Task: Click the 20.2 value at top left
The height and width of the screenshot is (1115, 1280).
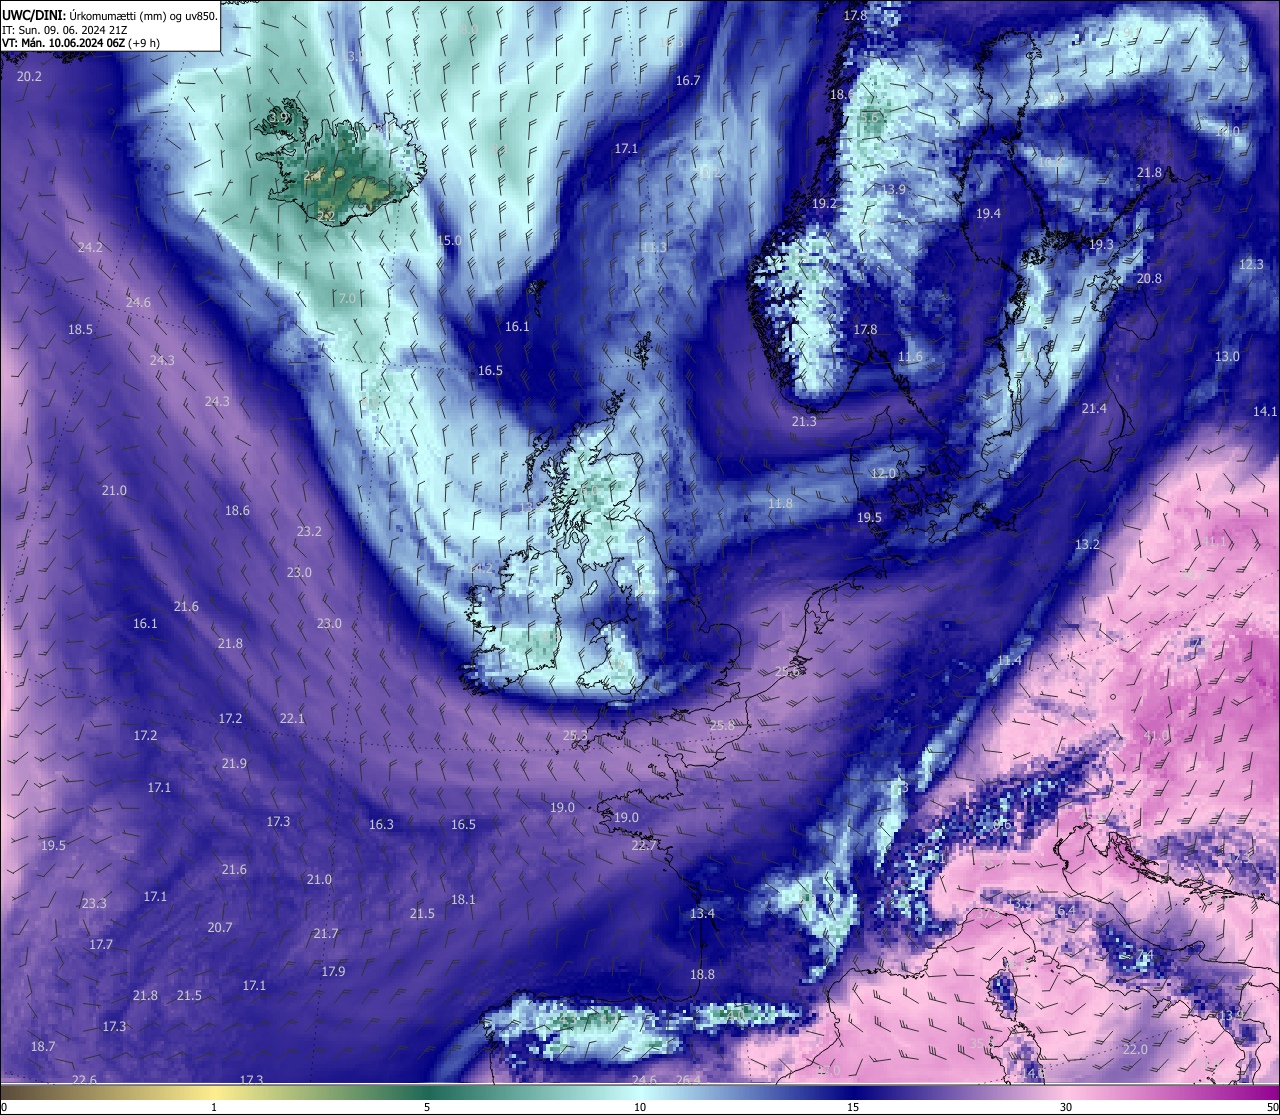Action: tap(30, 76)
